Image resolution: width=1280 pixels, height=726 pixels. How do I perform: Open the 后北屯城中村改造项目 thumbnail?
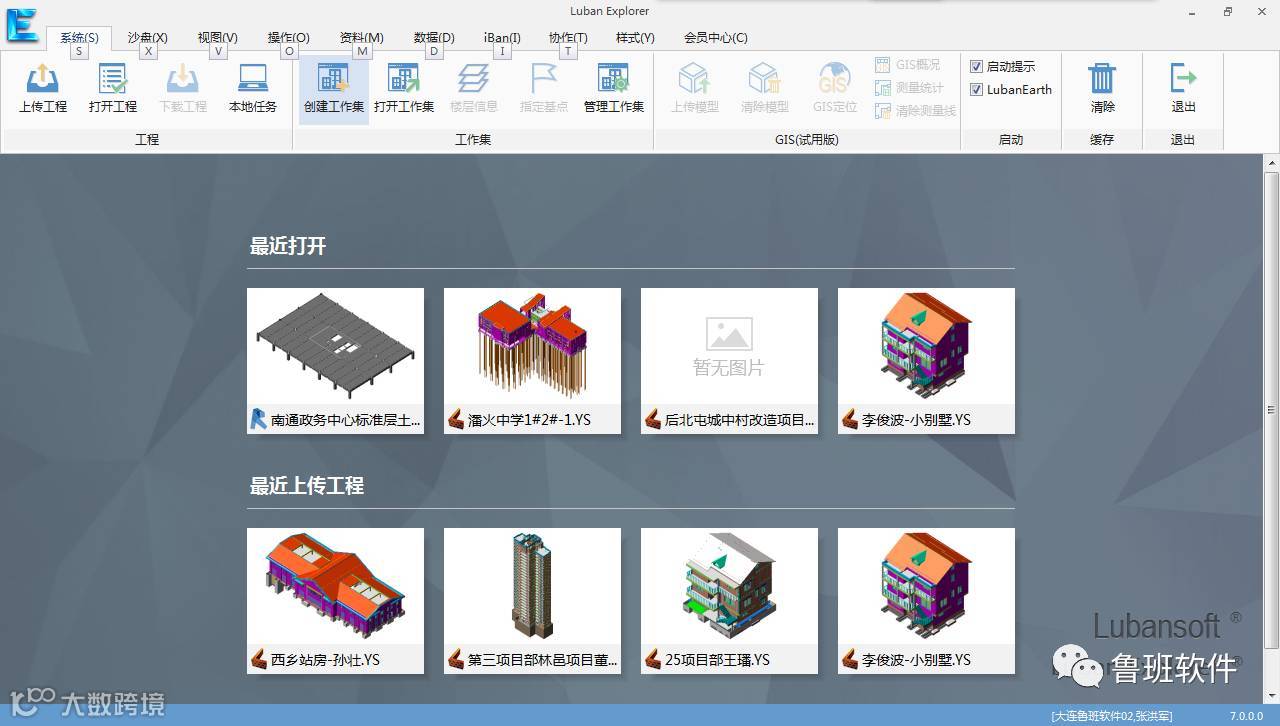pos(729,361)
